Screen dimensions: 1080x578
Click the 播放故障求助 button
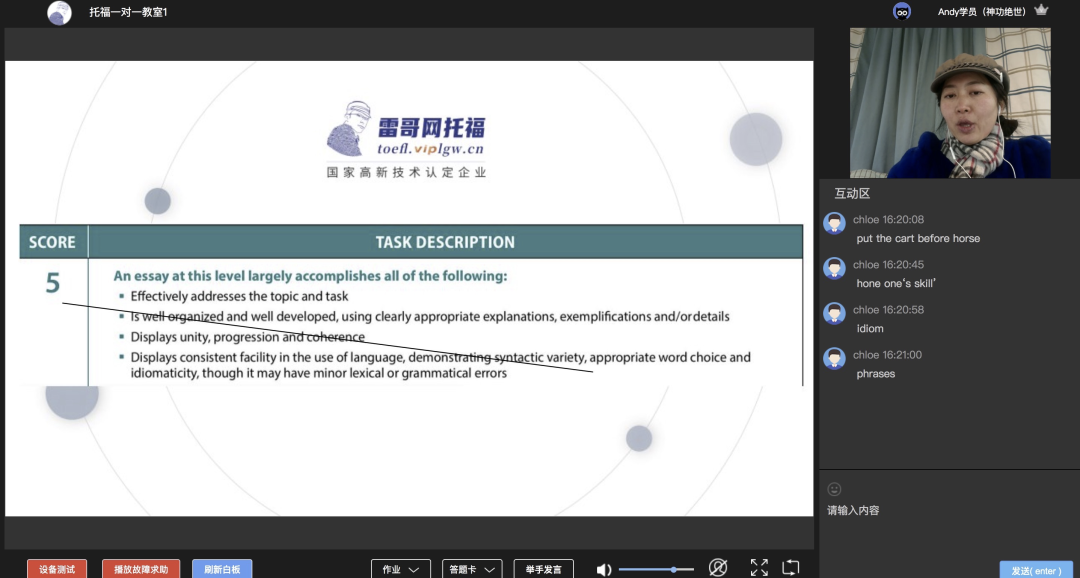(x=140, y=567)
